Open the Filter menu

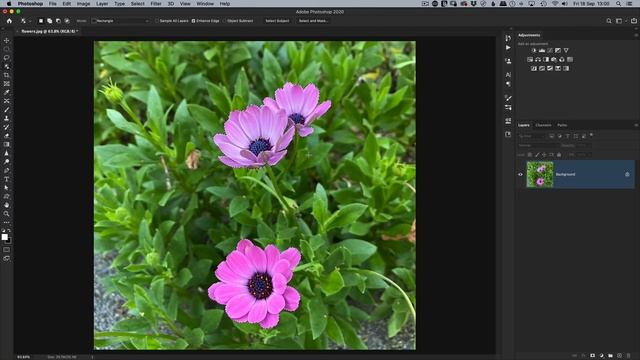point(156,4)
